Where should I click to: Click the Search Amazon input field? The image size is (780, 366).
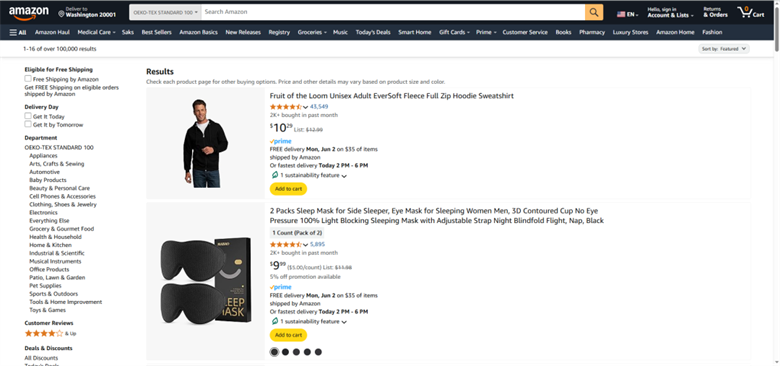point(393,12)
